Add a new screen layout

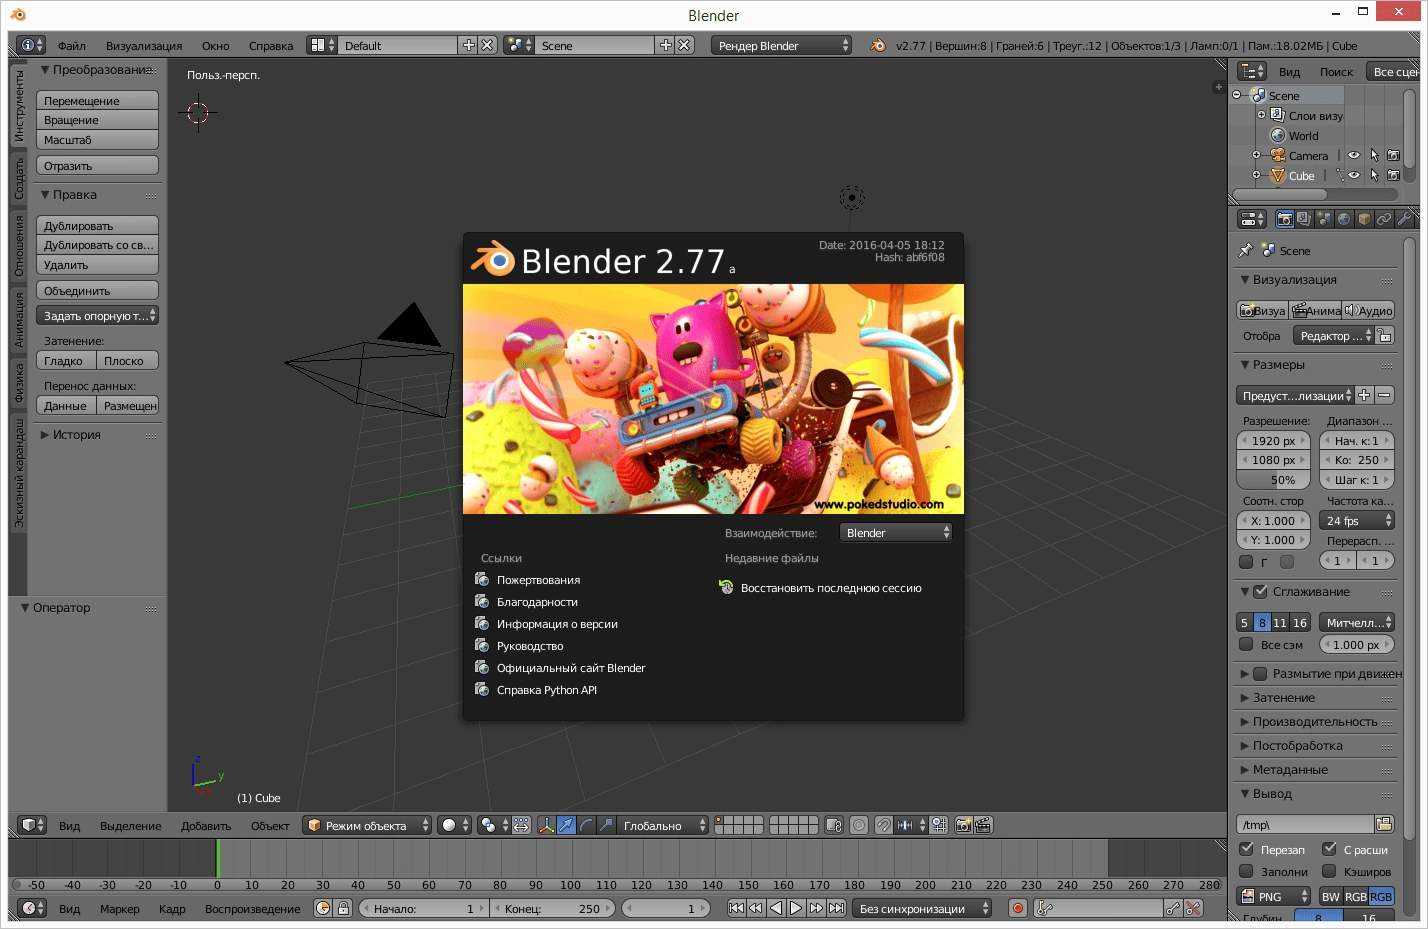[468, 45]
